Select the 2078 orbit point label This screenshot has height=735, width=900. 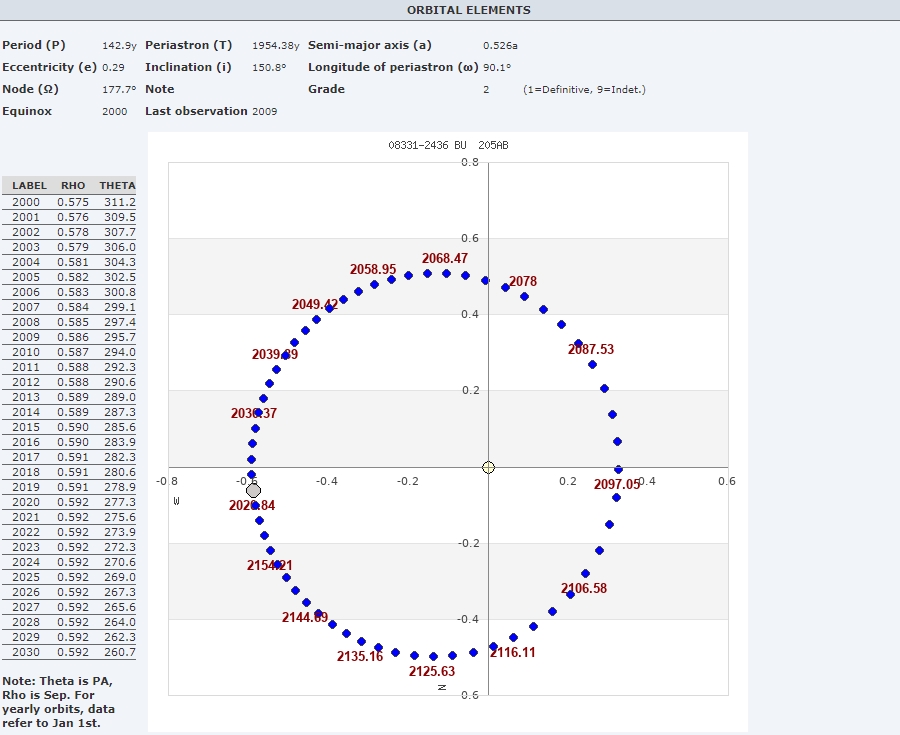click(523, 282)
